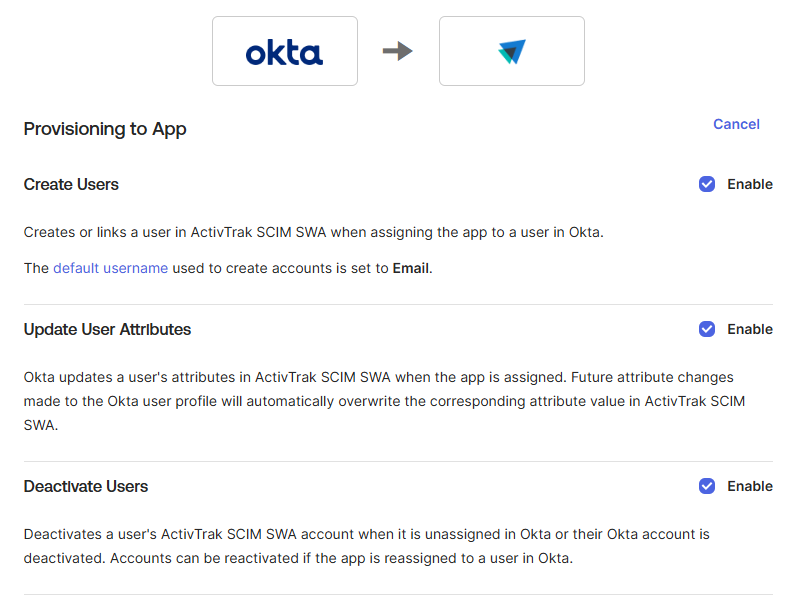The height and width of the screenshot is (596, 793).
Task: Click the gray arrow between logos
Action: tap(398, 51)
